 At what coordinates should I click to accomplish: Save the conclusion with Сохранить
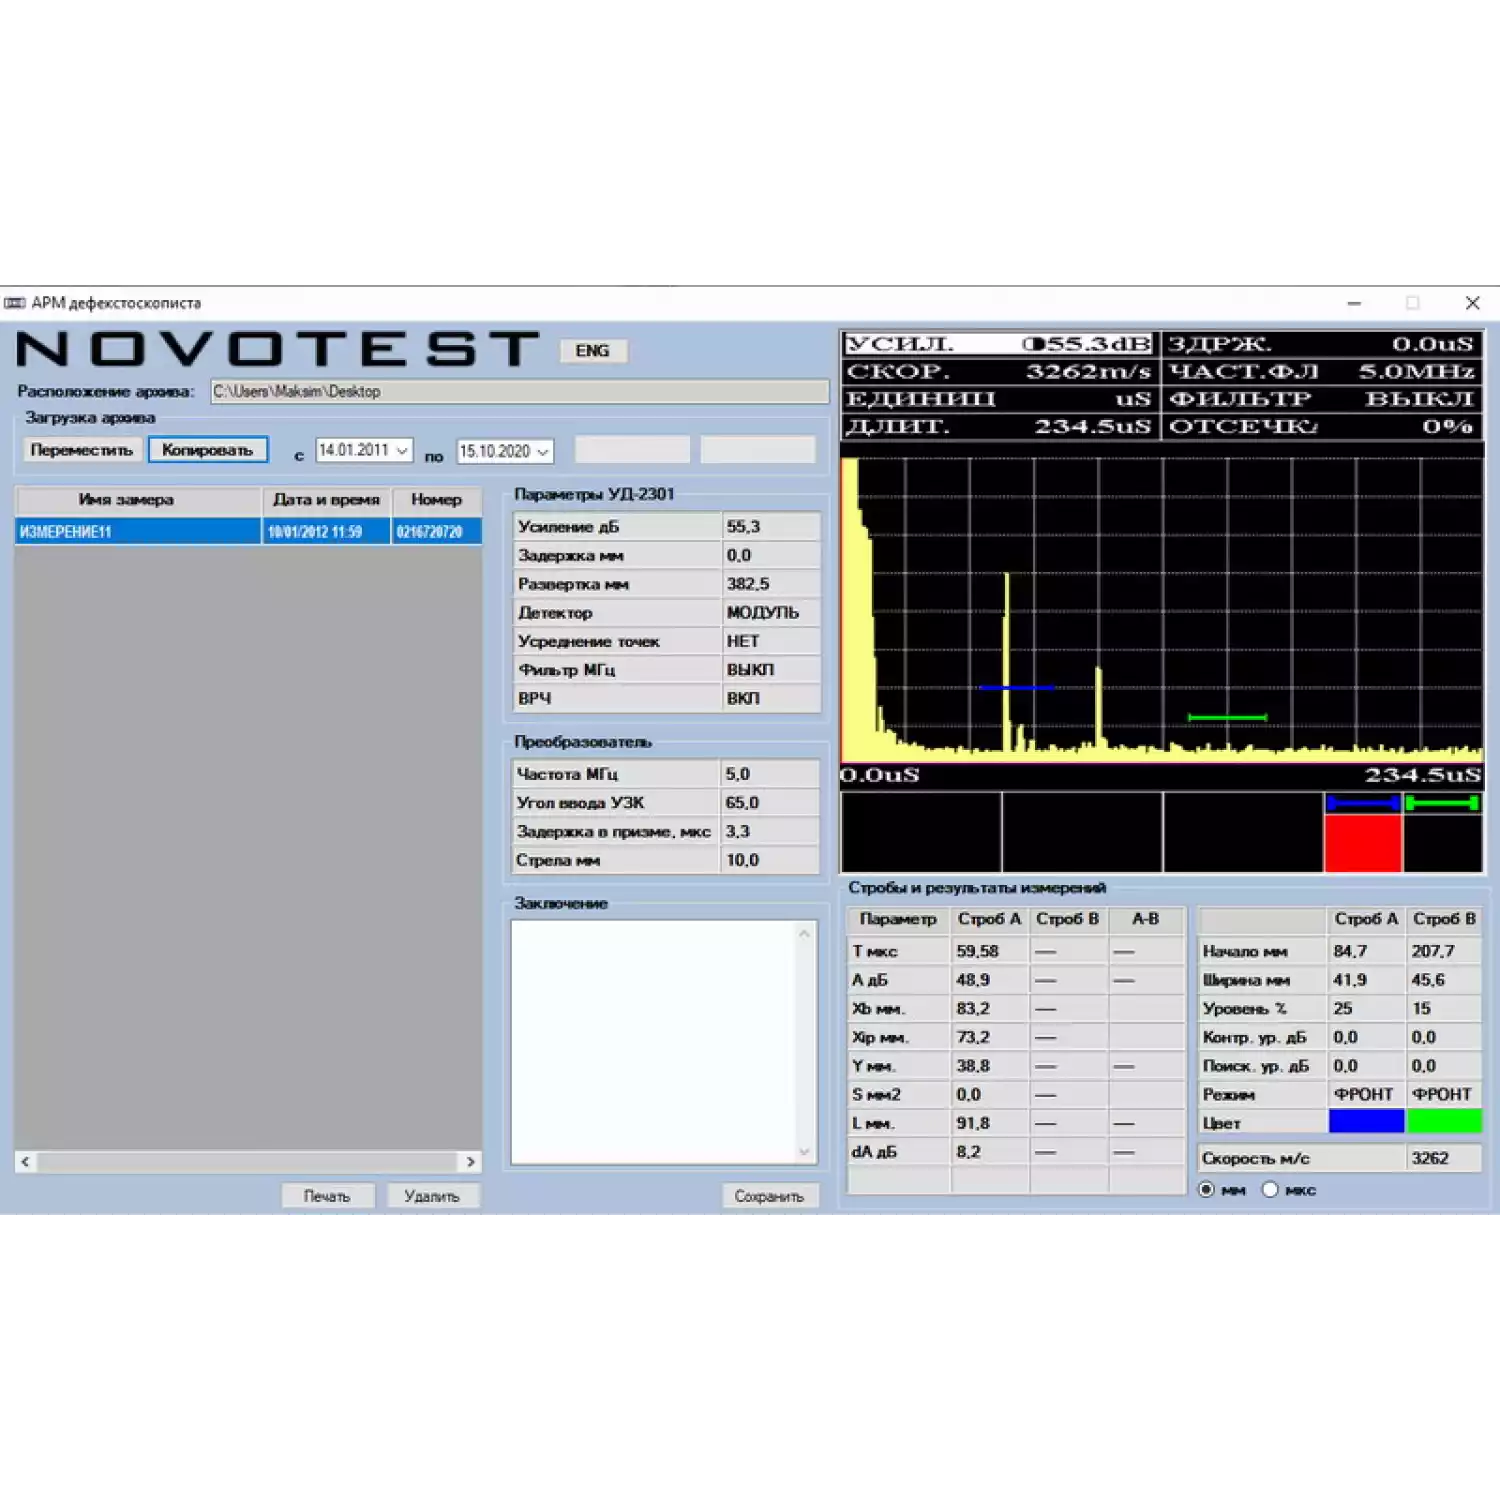pos(770,1196)
